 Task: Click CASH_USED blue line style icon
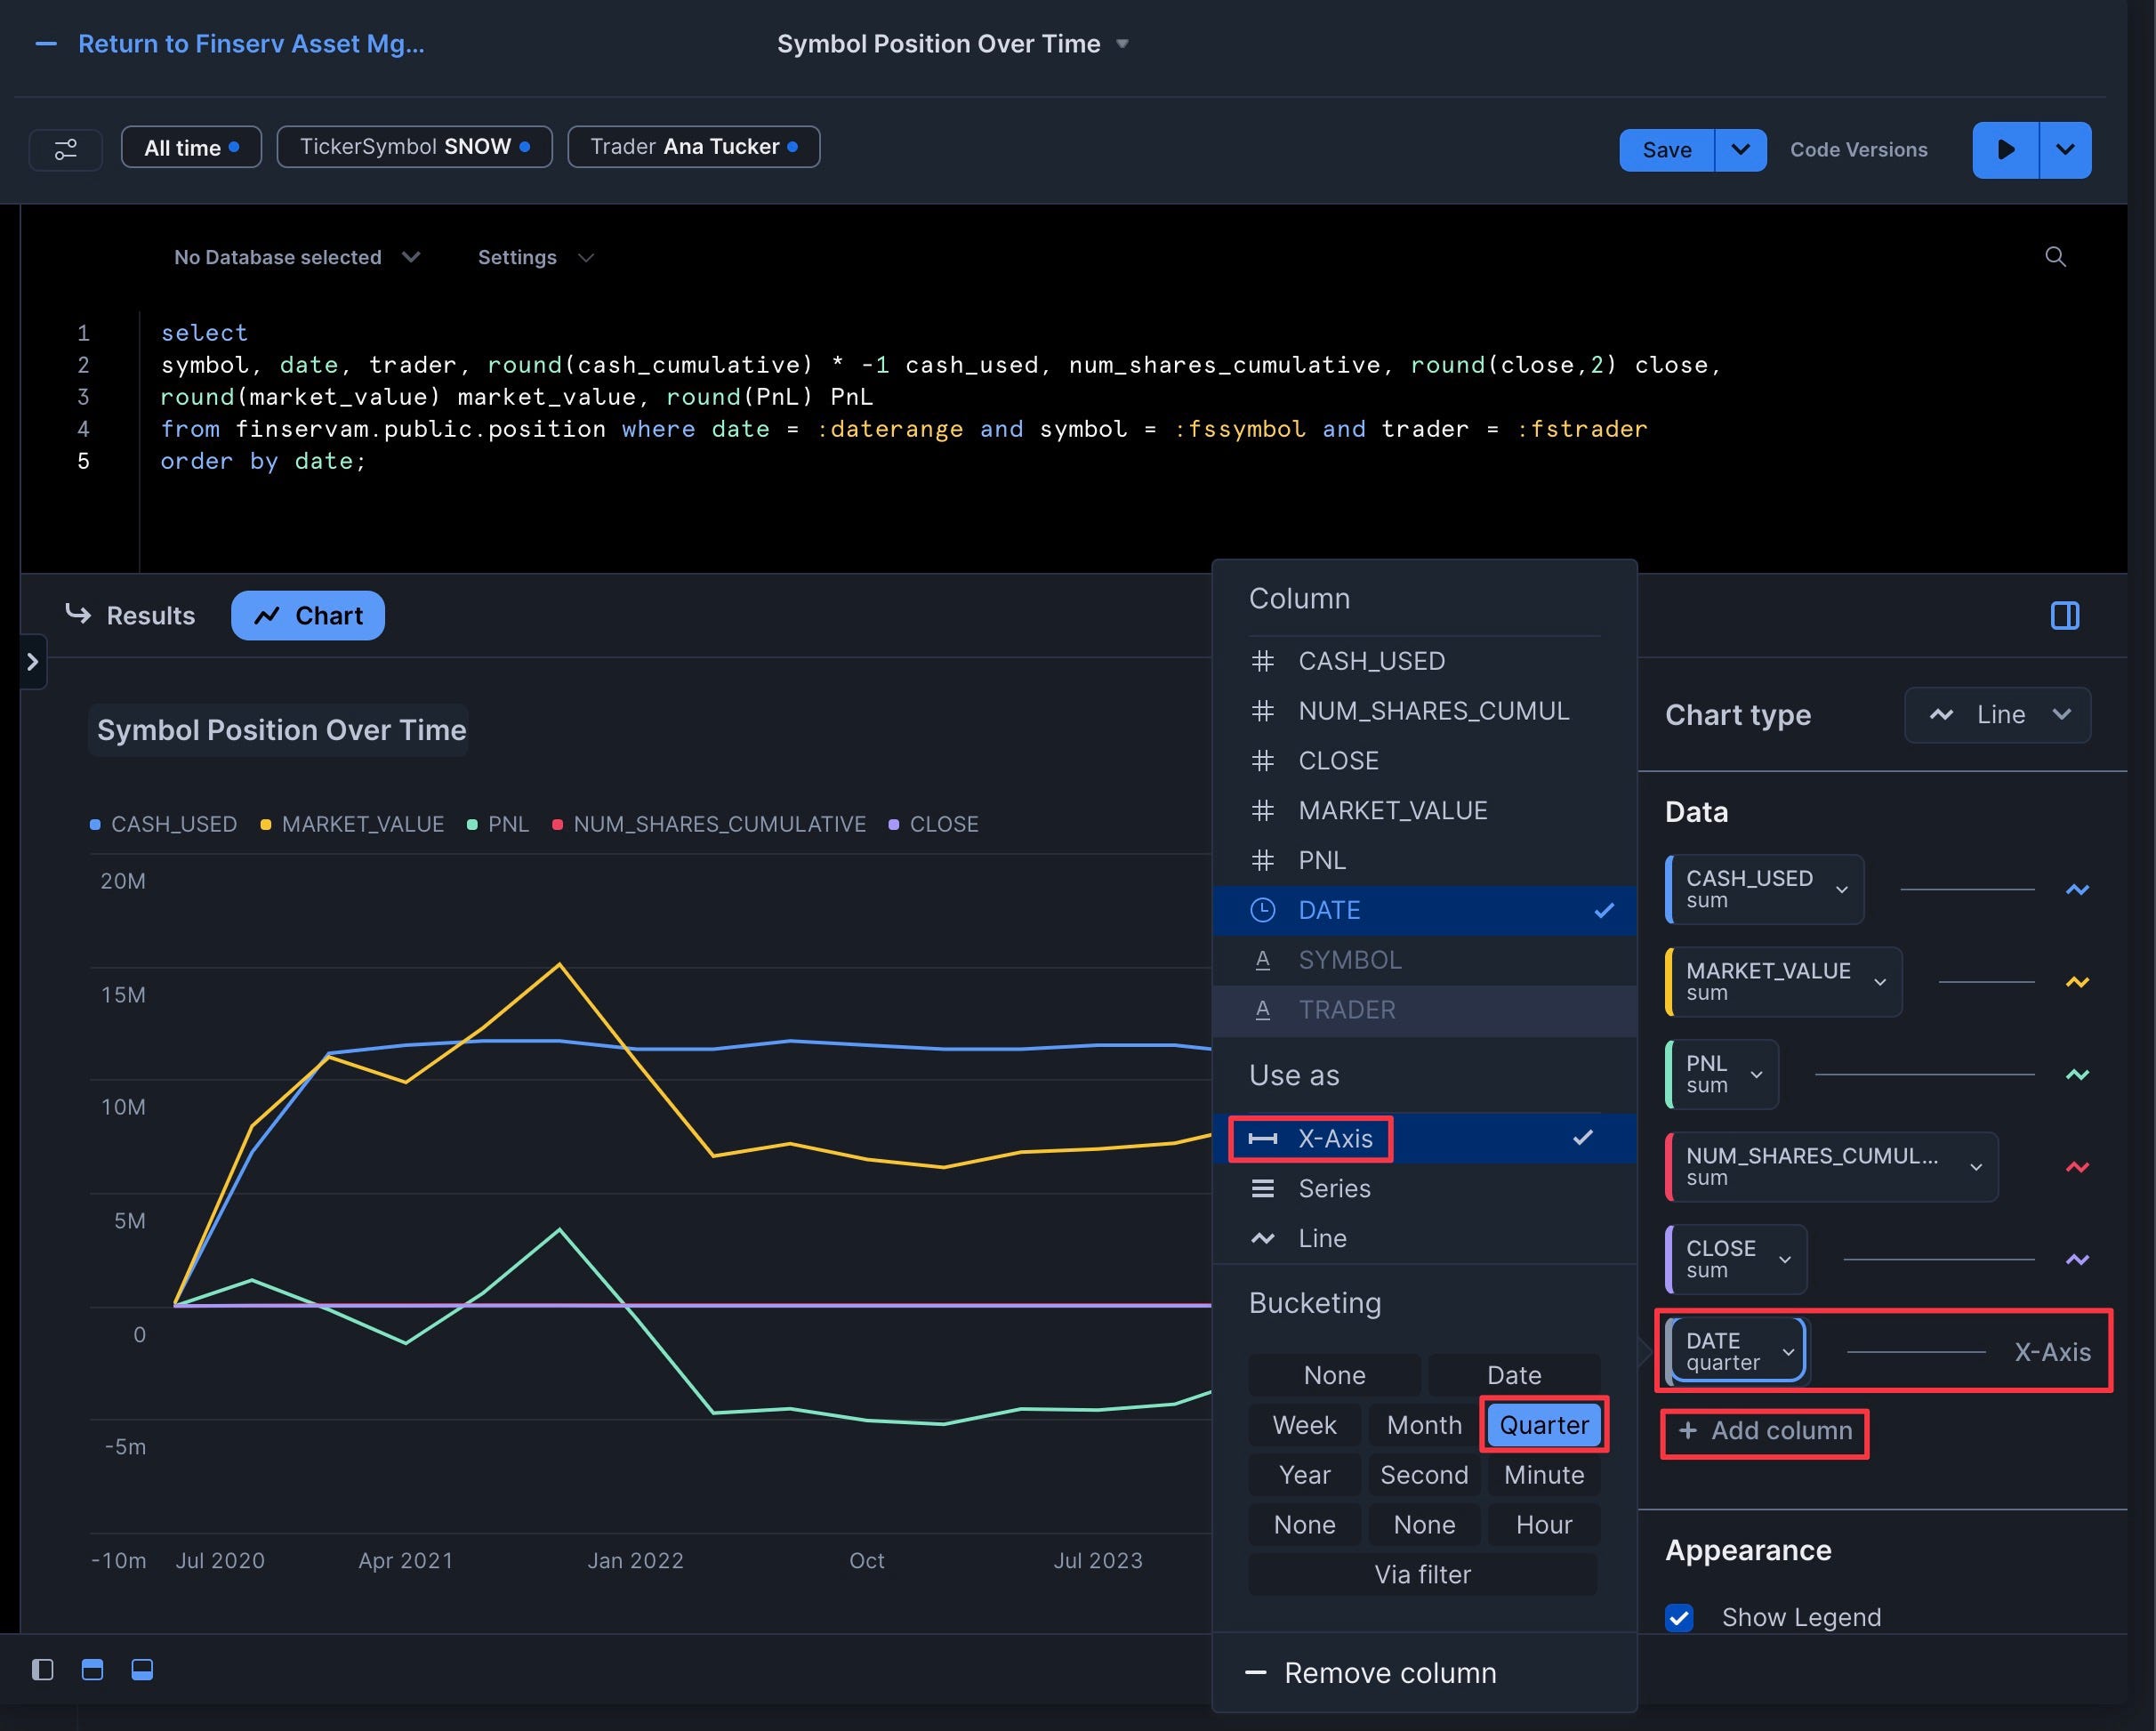pyautogui.click(x=2077, y=889)
